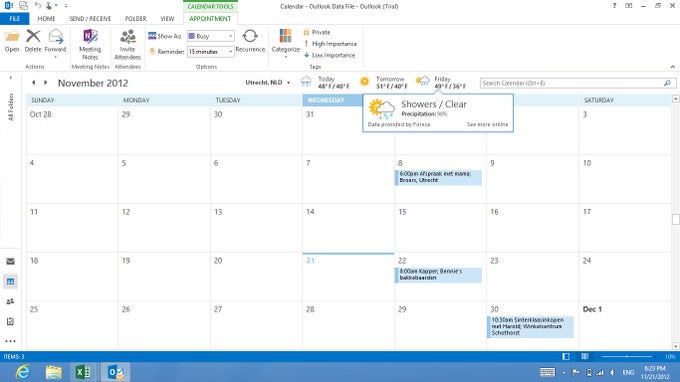Switch to Reading view in status bar

[585, 356]
